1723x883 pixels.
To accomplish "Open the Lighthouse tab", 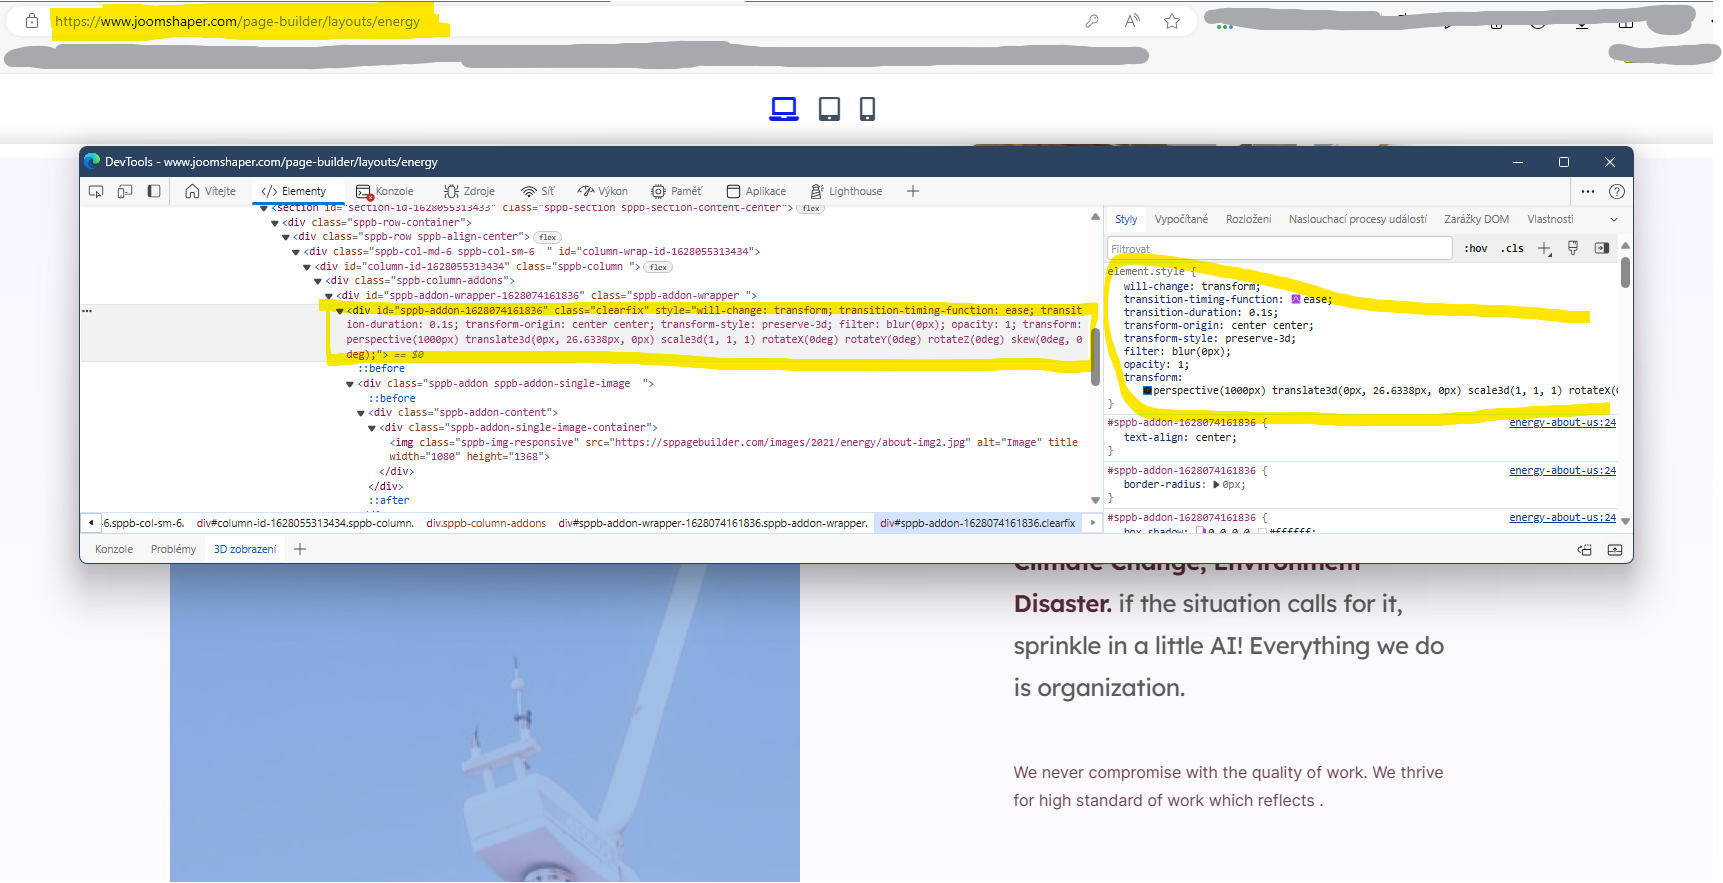I will (847, 191).
